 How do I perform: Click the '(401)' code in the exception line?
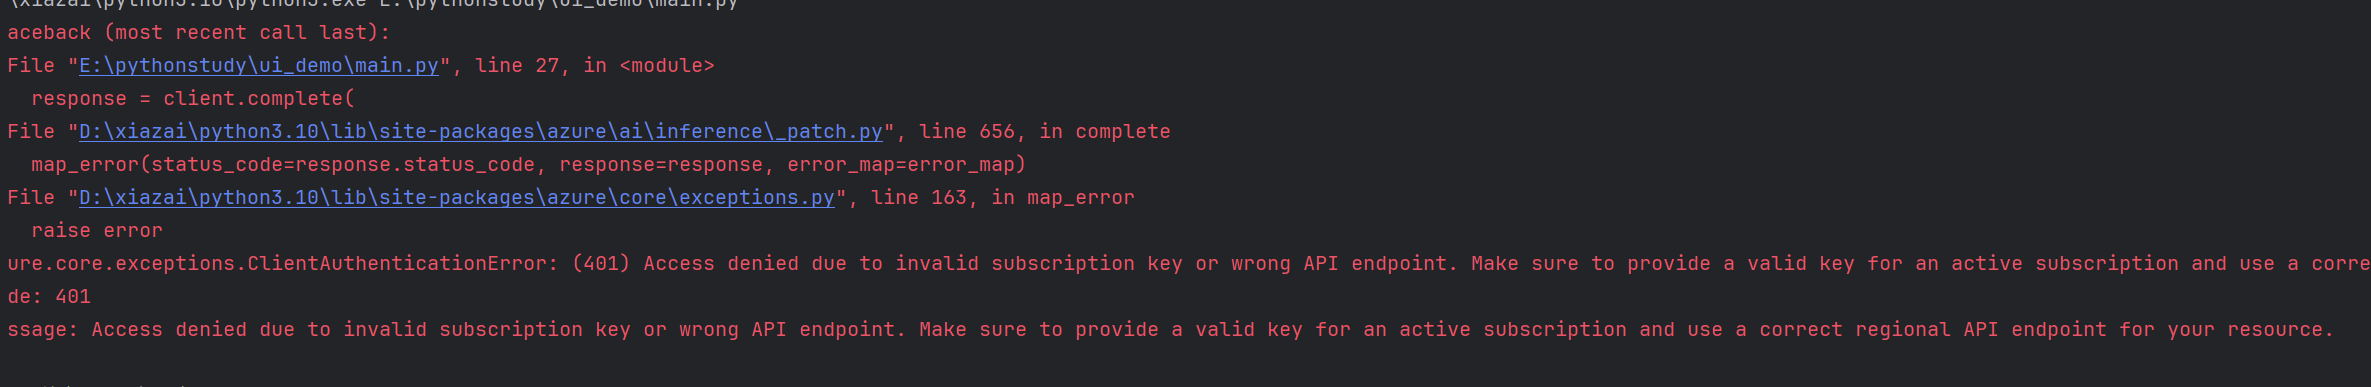(601, 264)
